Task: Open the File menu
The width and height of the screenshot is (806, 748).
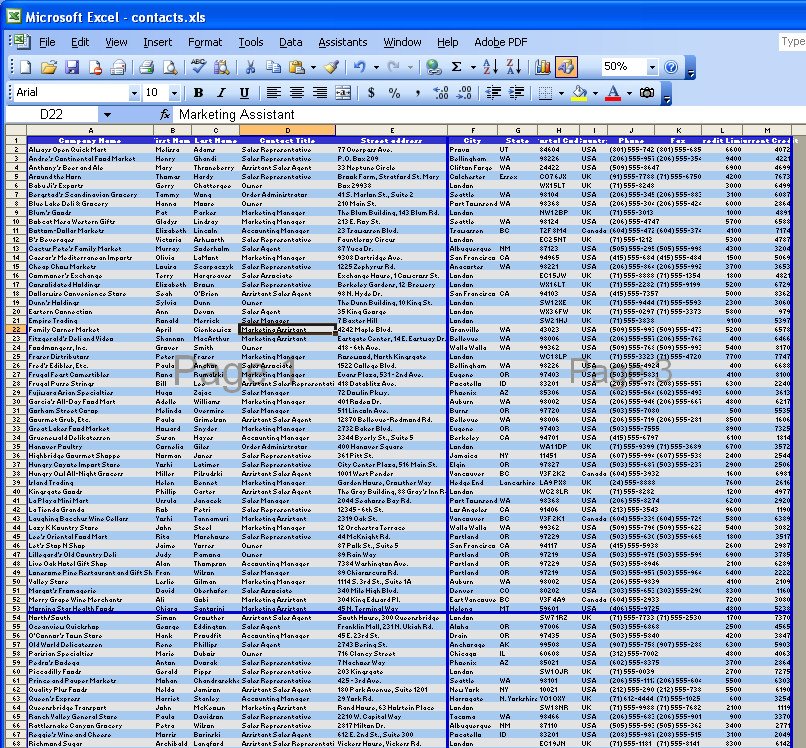Action: point(47,42)
